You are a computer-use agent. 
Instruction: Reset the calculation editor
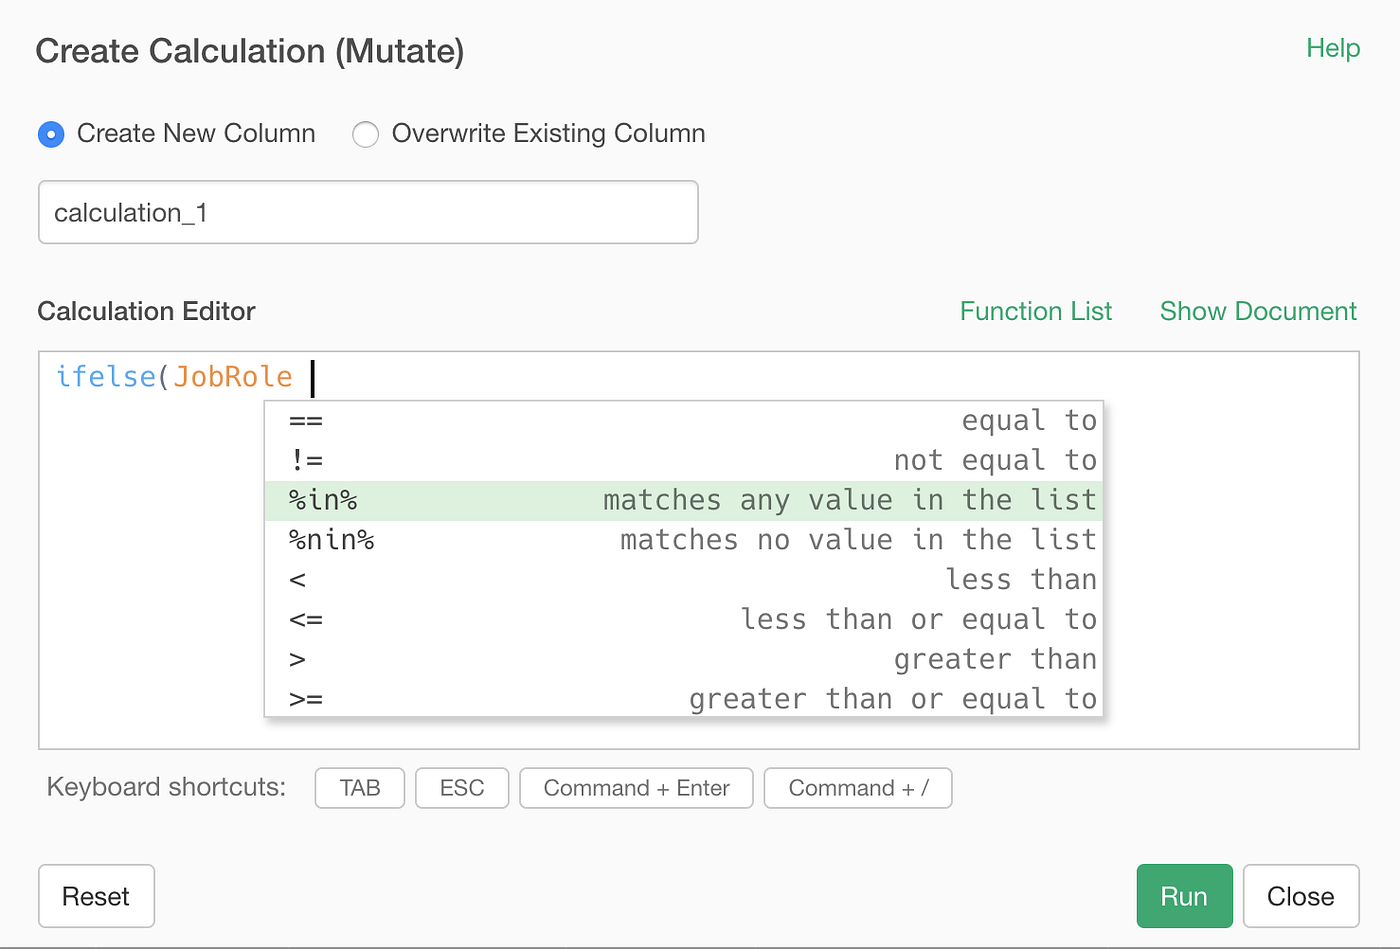click(x=96, y=895)
